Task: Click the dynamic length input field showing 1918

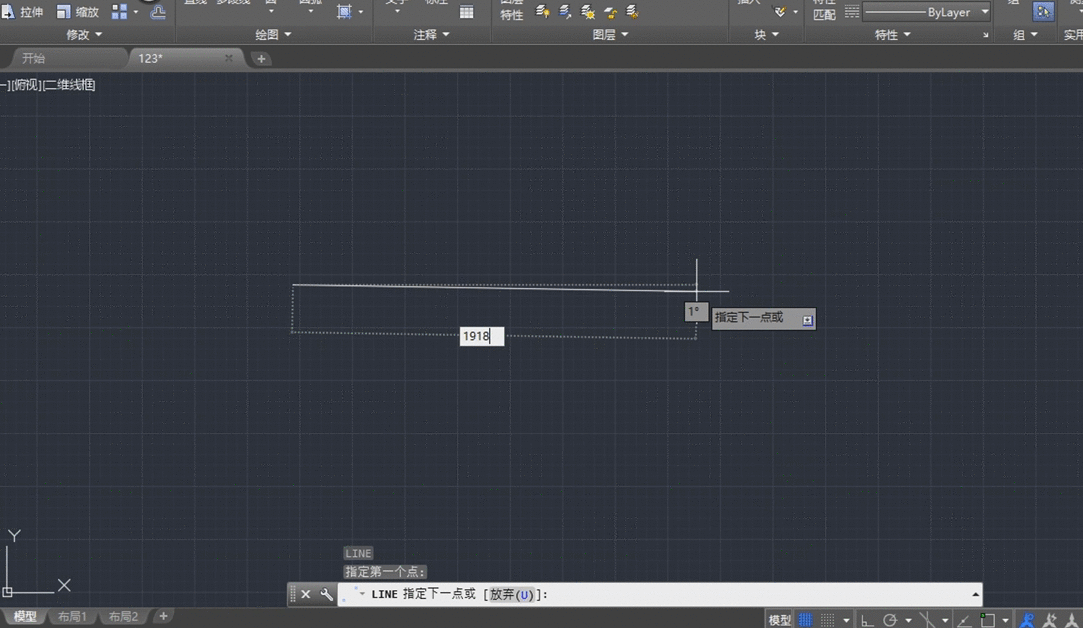Action: click(x=481, y=336)
